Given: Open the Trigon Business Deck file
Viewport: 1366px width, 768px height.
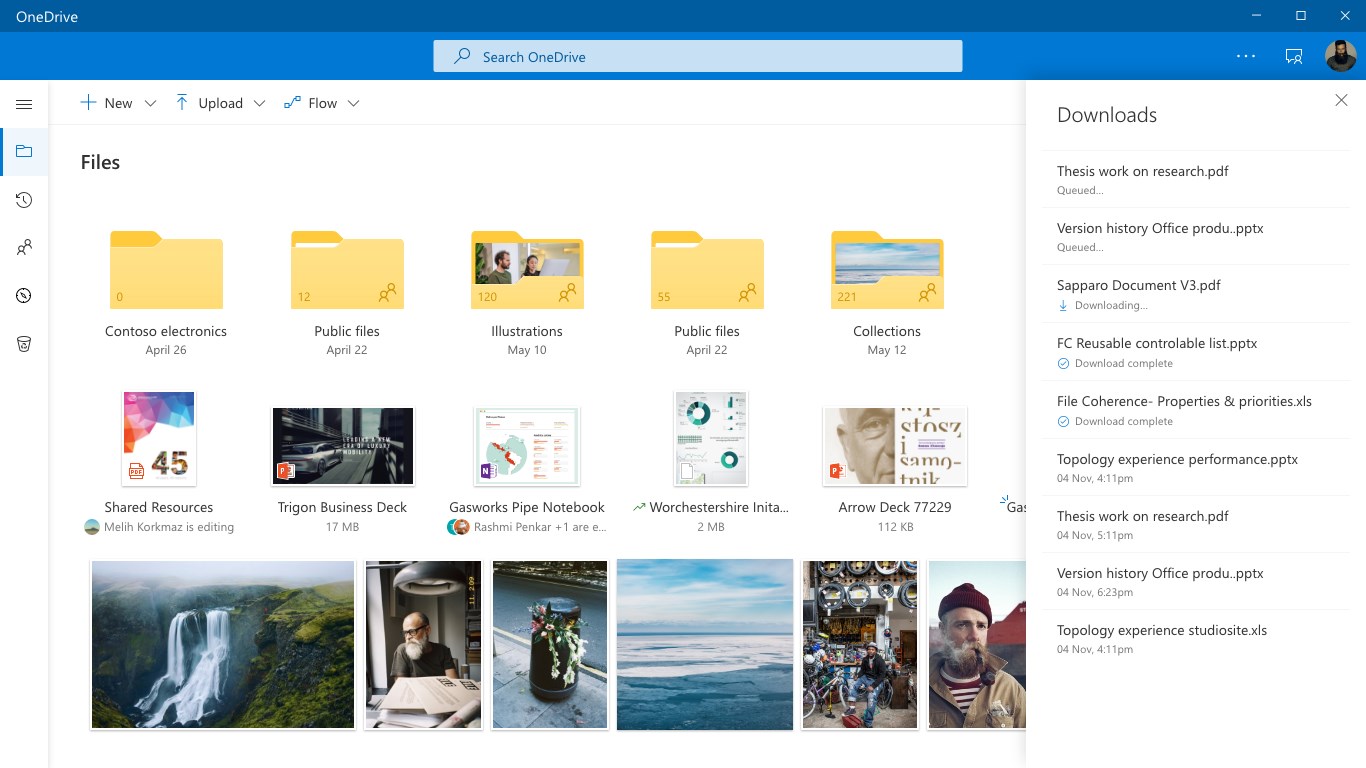Looking at the screenshot, I should pyautogui.click(x=342, y=446).
